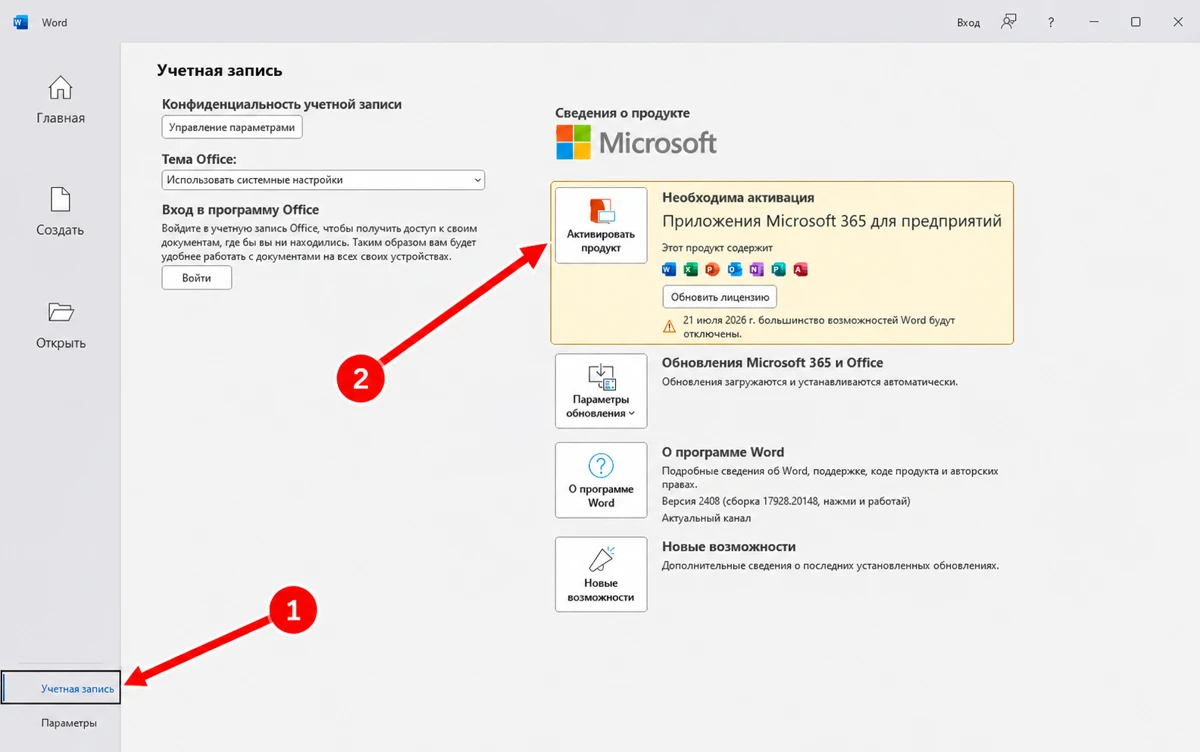Click the Outlook app icon in product list

734,269
